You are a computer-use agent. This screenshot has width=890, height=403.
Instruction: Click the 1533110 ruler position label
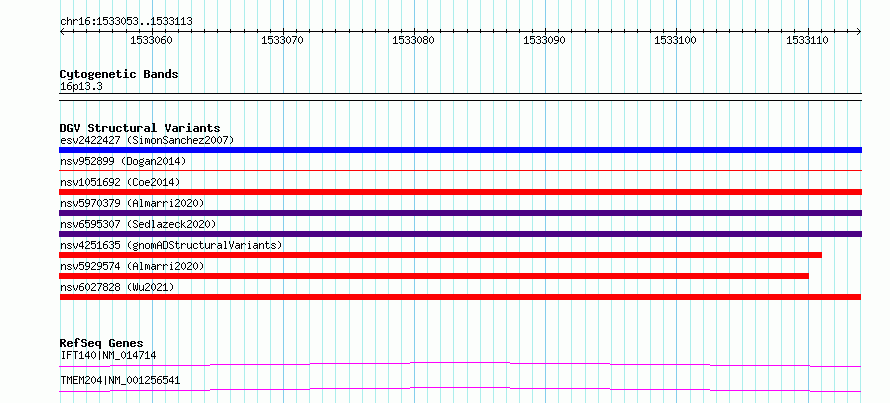tap(807, 40)
